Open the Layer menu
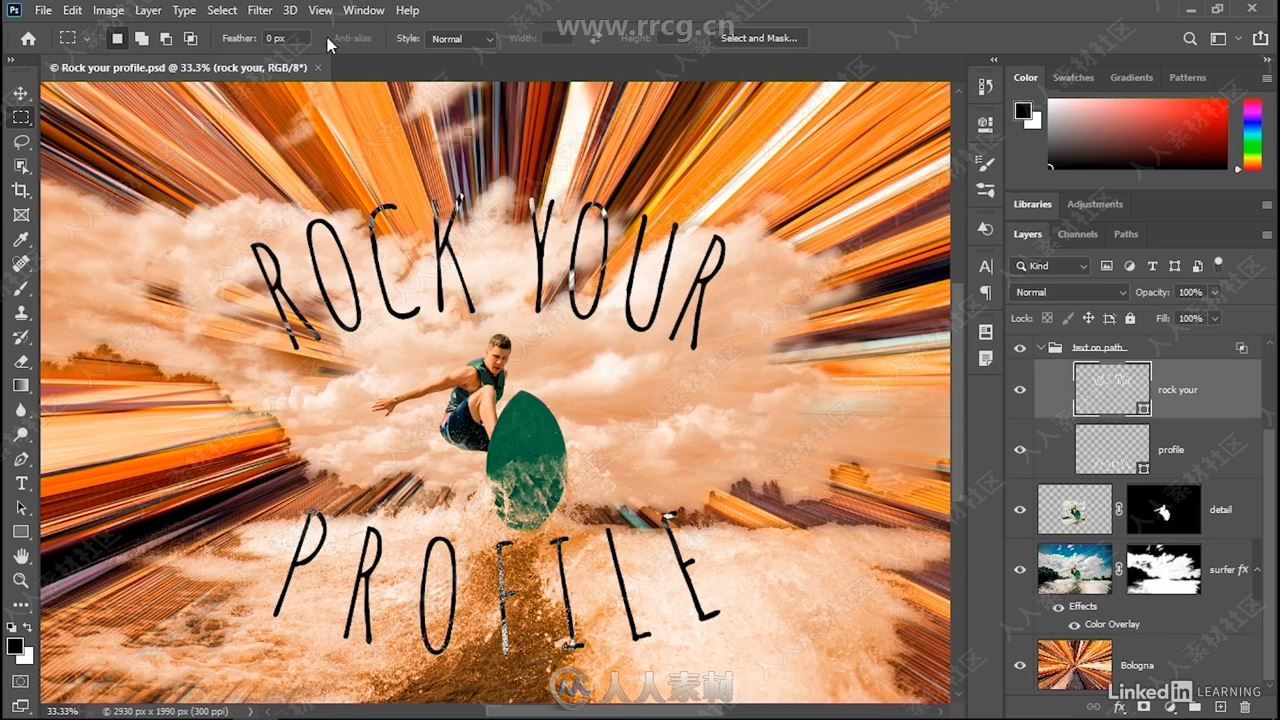This screenshot has height=720, width=1280. 148,10
